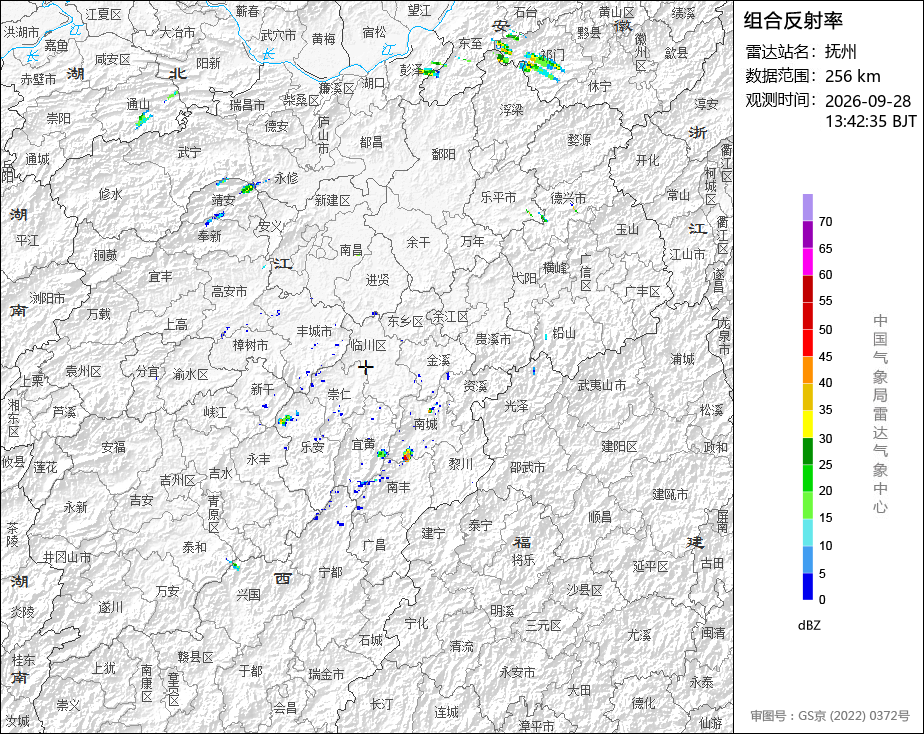The image size is (924, 734).
Task: Click the 井冈山市 label on map
Action: 67,557
